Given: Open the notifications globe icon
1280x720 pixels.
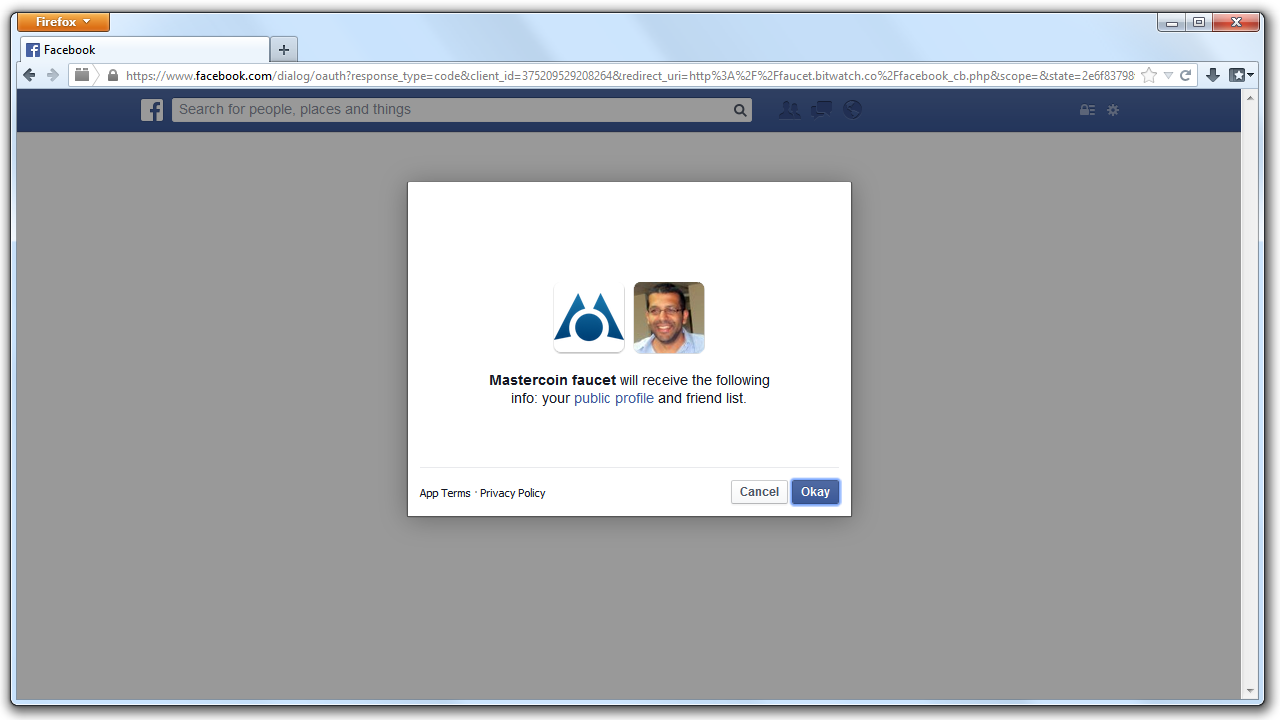Looking at the screenshot, I should (852, 110).
